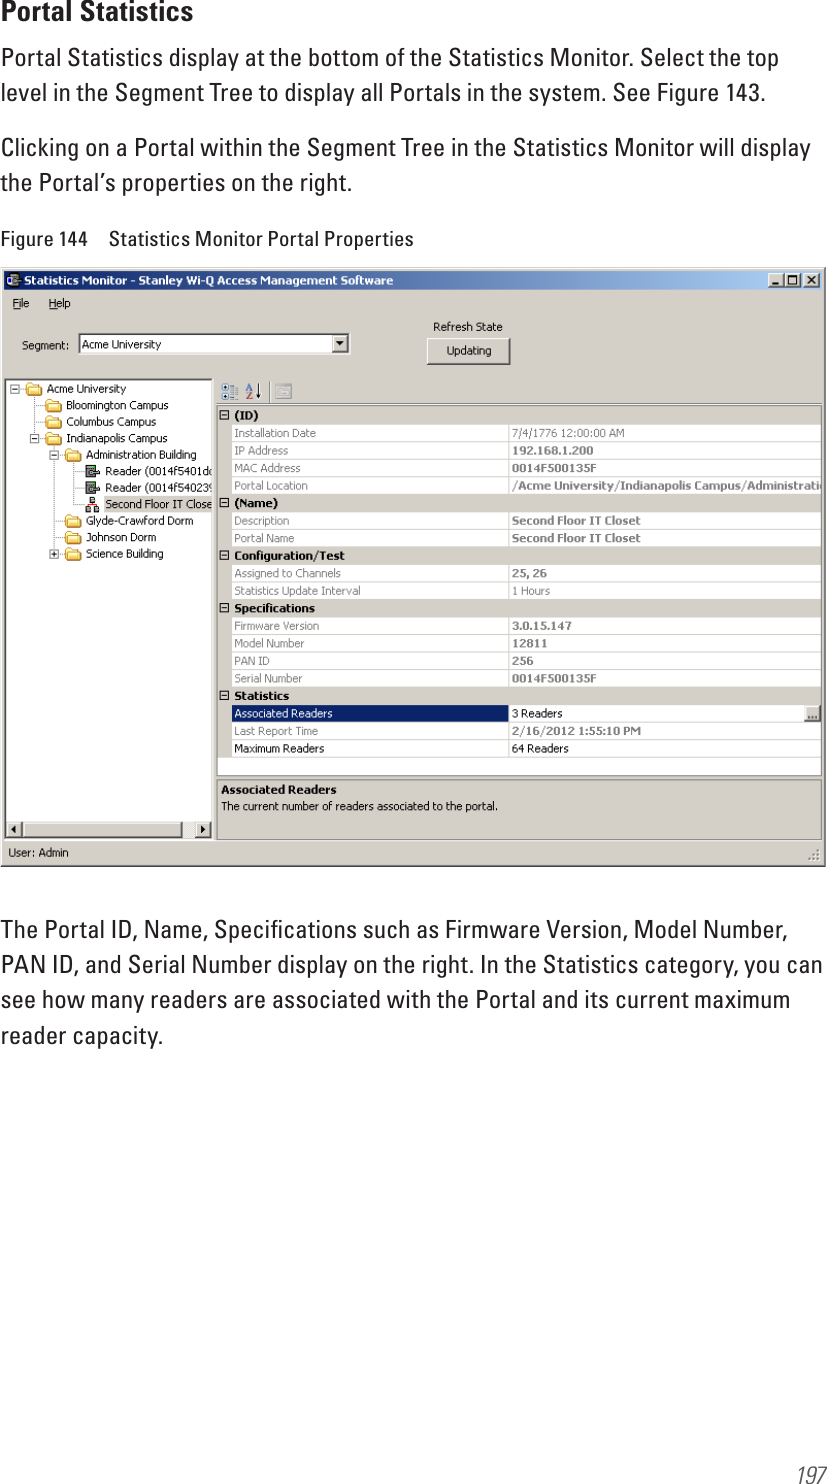Select the Categorized view icon
The image size is (827, 1484).
230,391
